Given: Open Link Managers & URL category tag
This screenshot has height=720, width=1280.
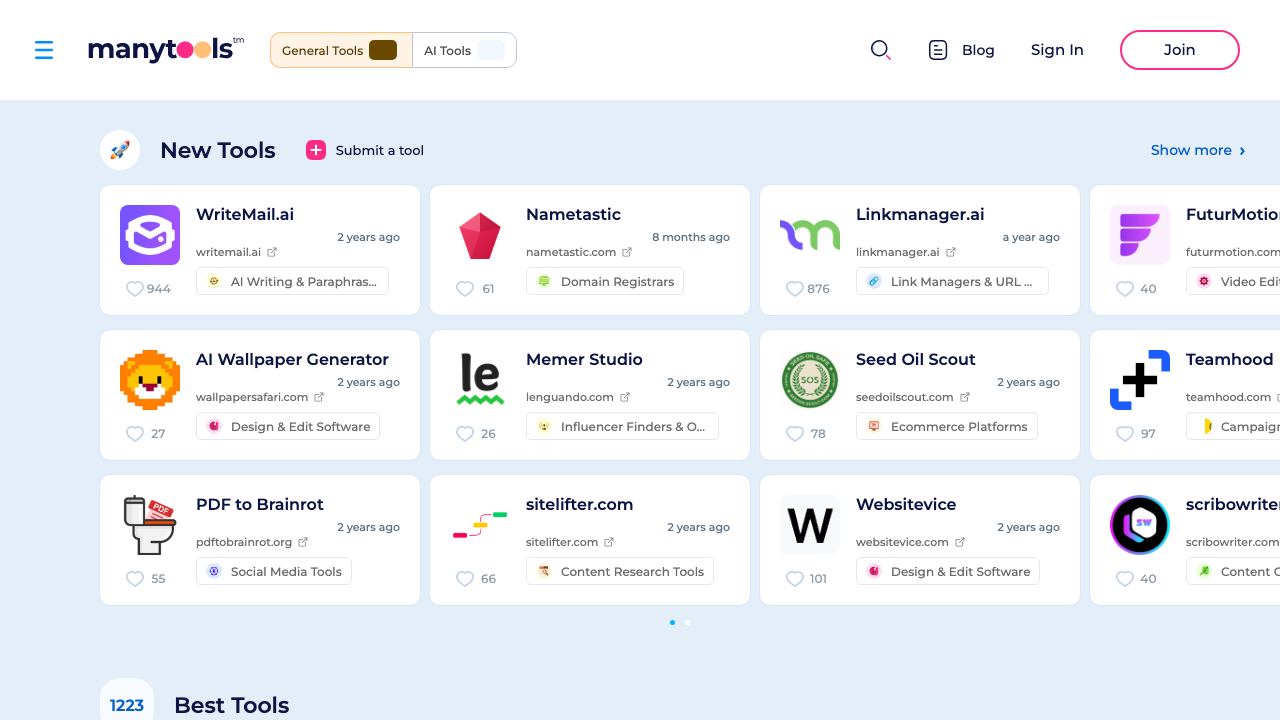Looking at the screenshot, I should coord(952,281).
